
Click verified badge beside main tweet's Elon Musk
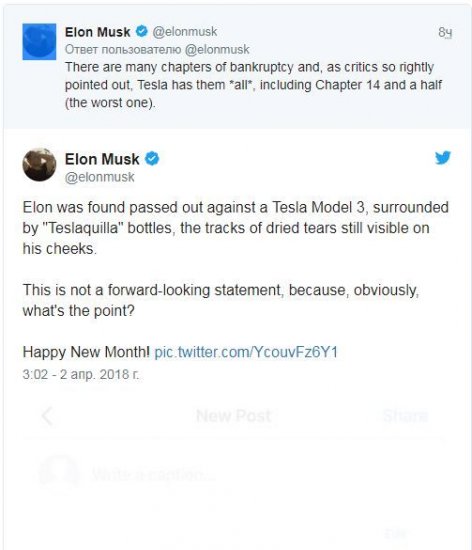click(152, 159)
